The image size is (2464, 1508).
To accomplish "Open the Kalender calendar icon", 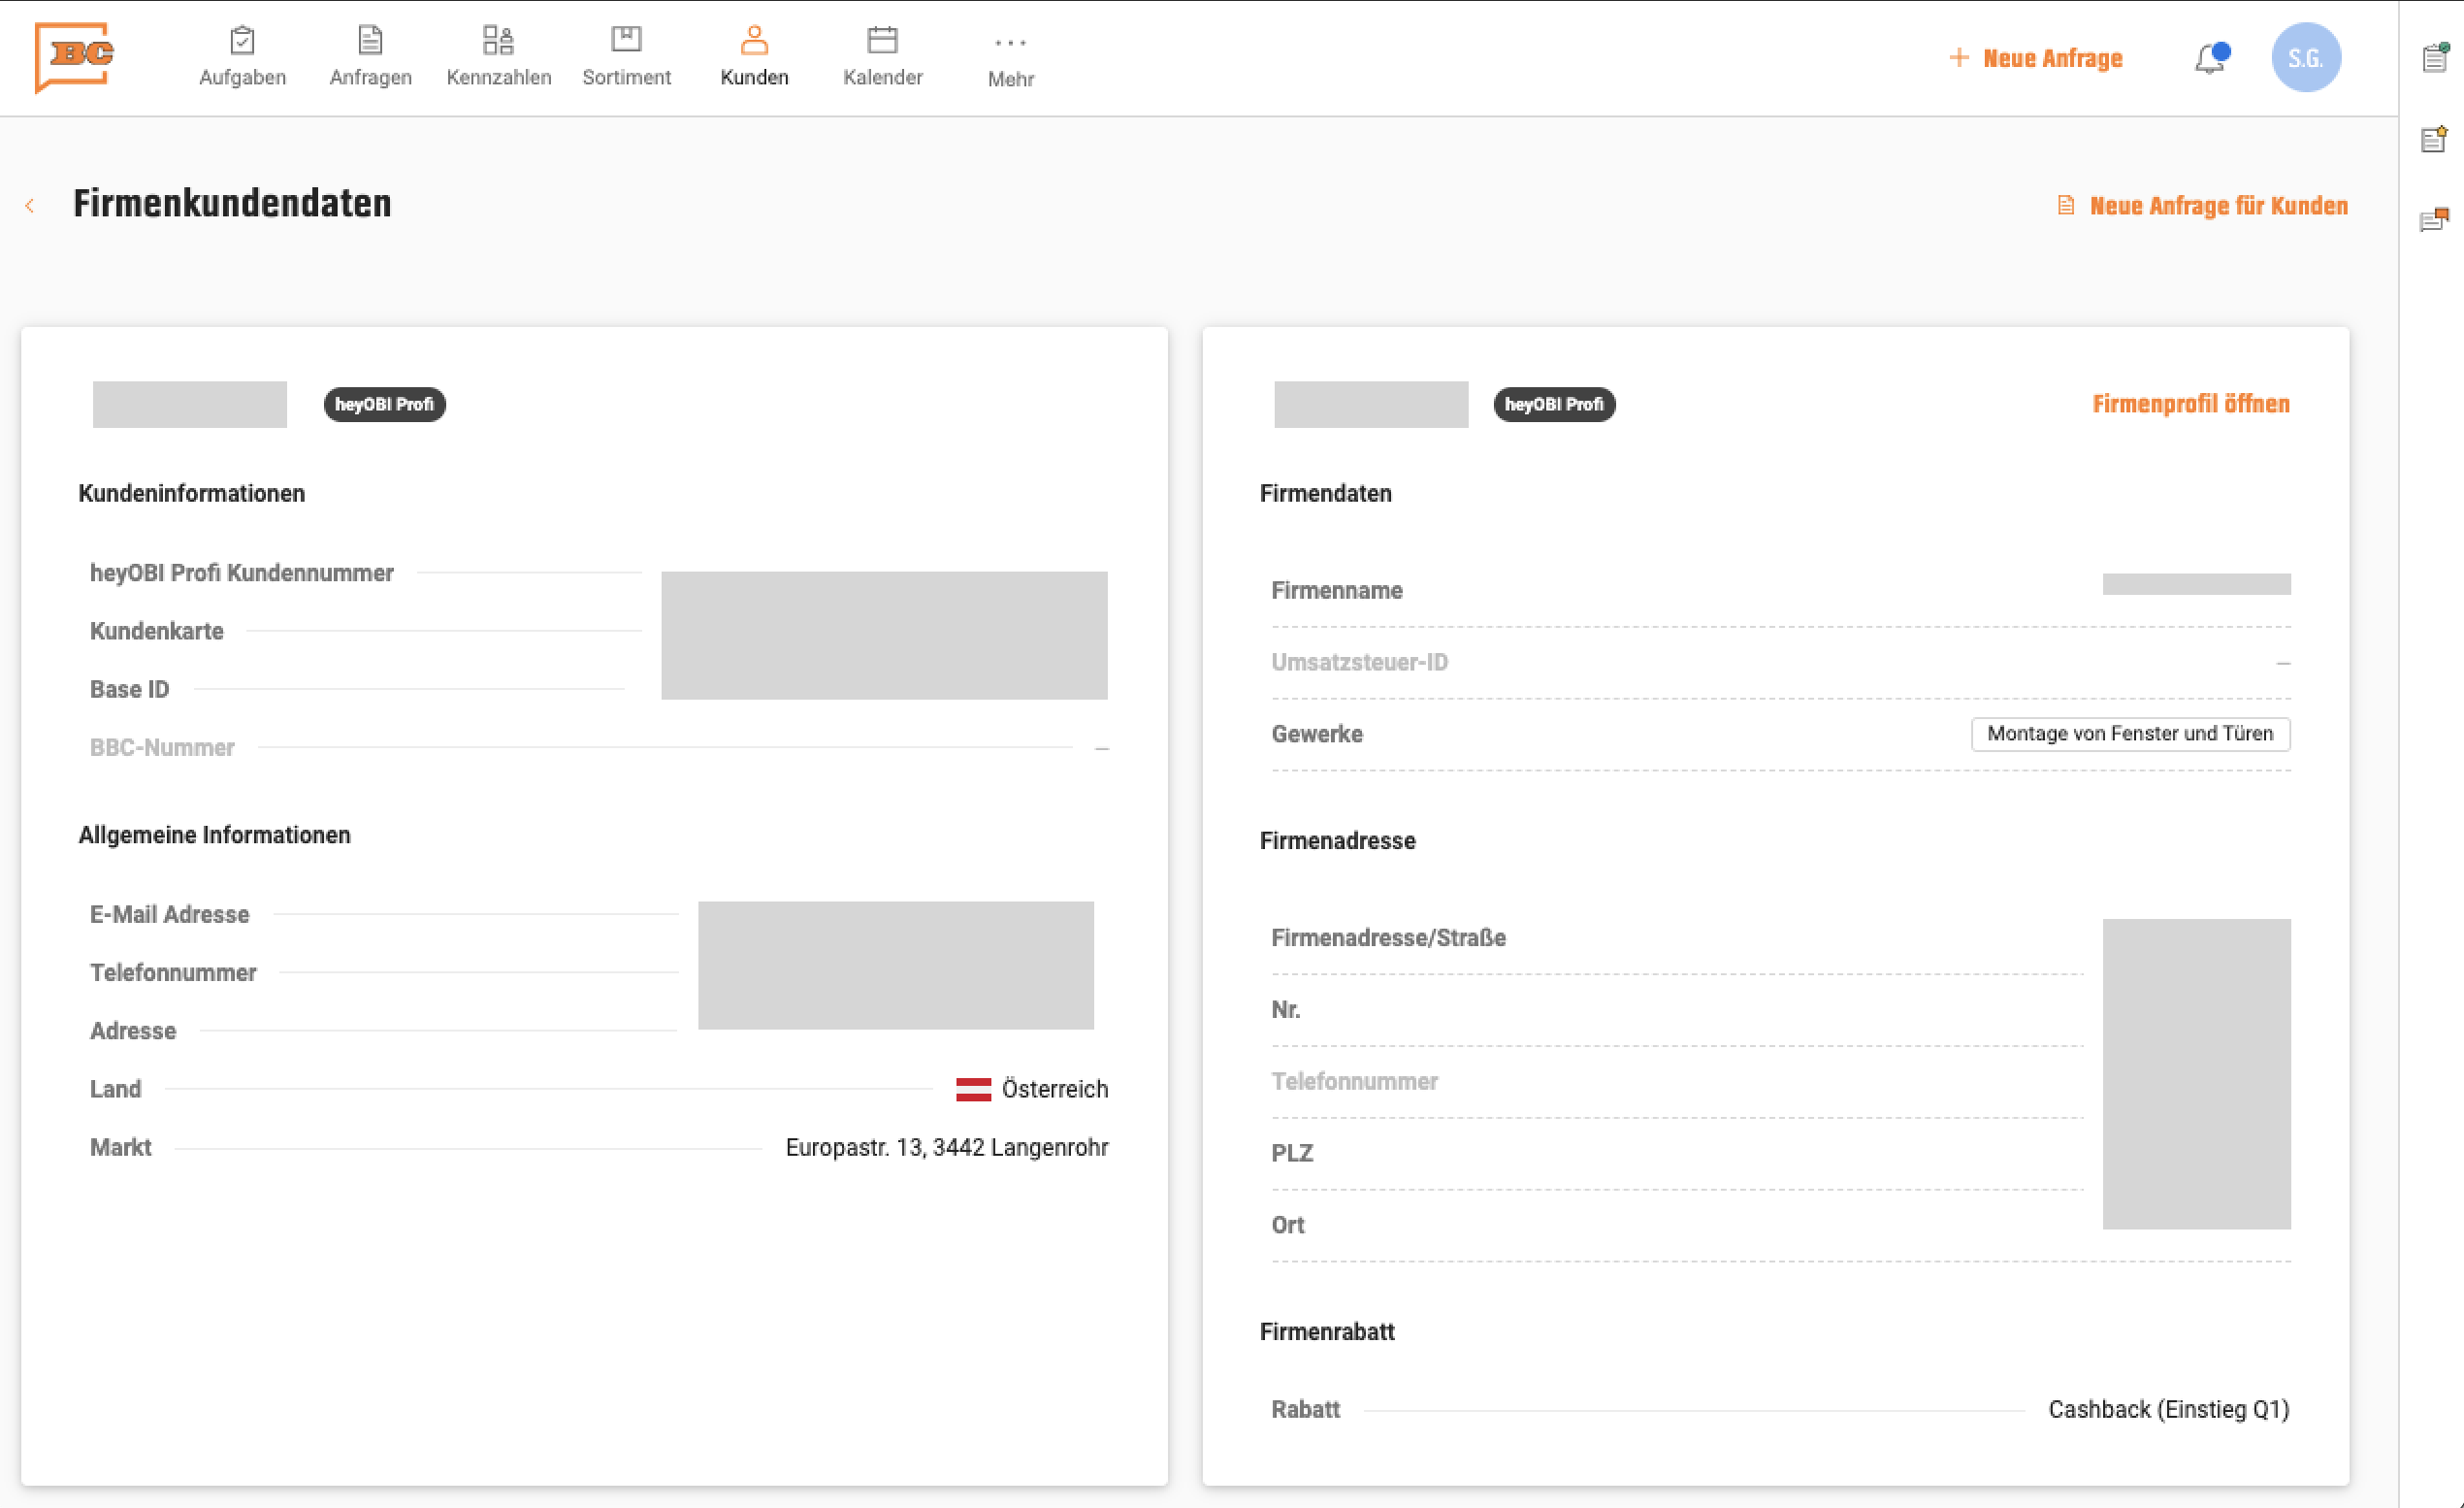I will 882,41.
